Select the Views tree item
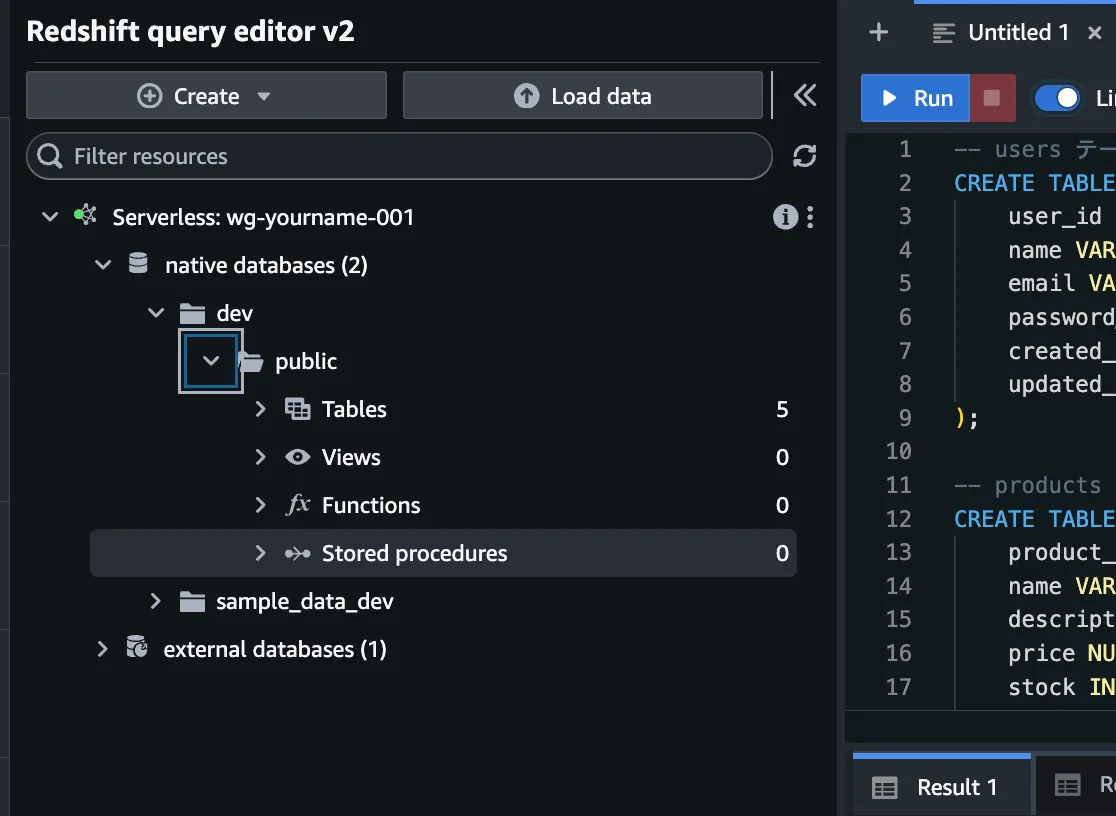This screenshot has height=816, width=1116. 351,457
